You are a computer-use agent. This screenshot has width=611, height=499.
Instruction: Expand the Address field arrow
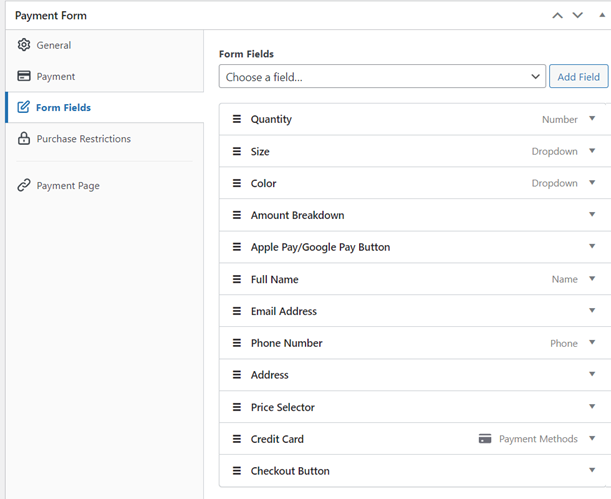(x=592, y=375)
